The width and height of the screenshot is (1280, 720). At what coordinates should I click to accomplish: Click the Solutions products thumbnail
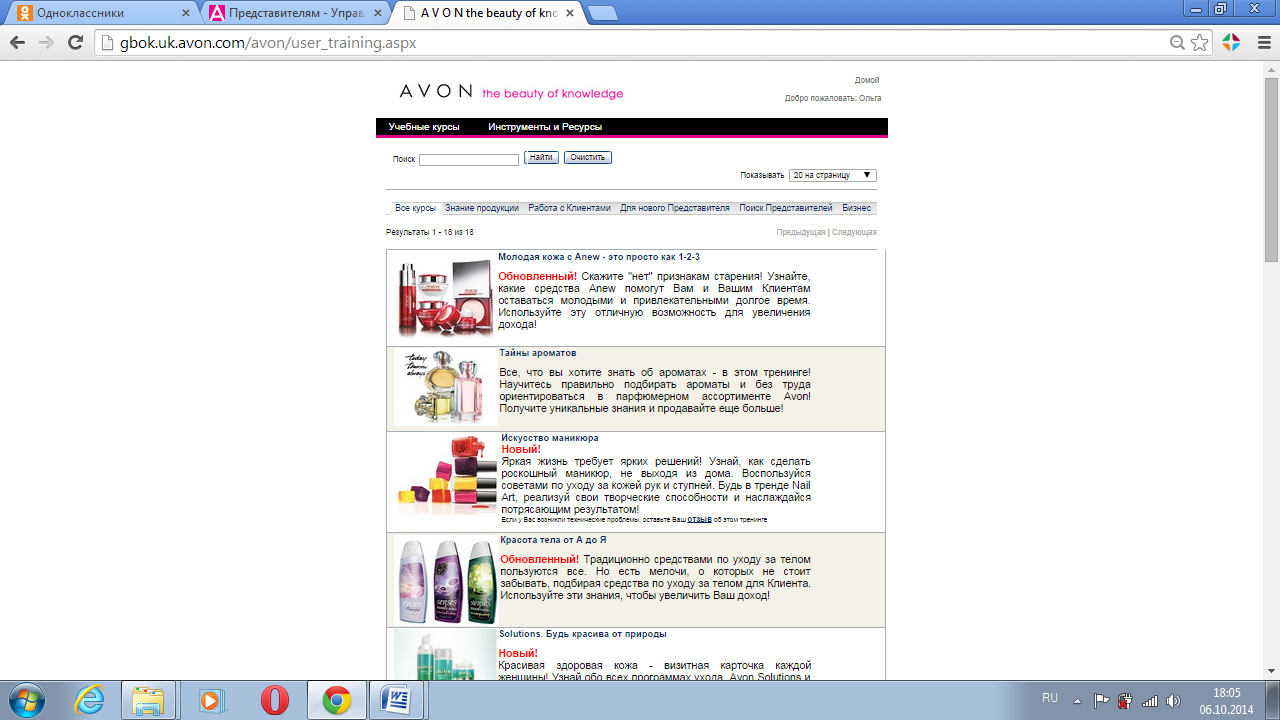pyautogui.click(x=445, y=655)
